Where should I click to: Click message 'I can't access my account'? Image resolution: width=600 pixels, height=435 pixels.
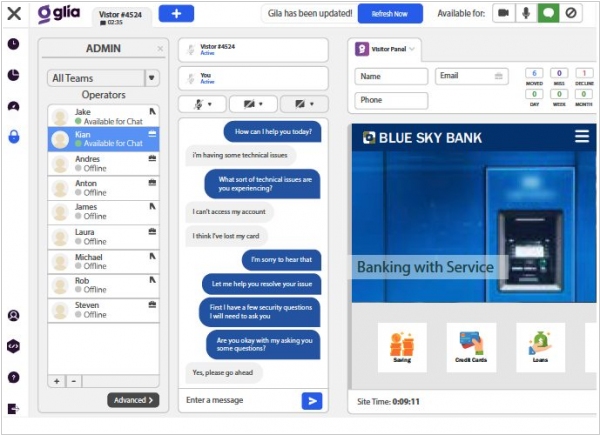[229, 212]
